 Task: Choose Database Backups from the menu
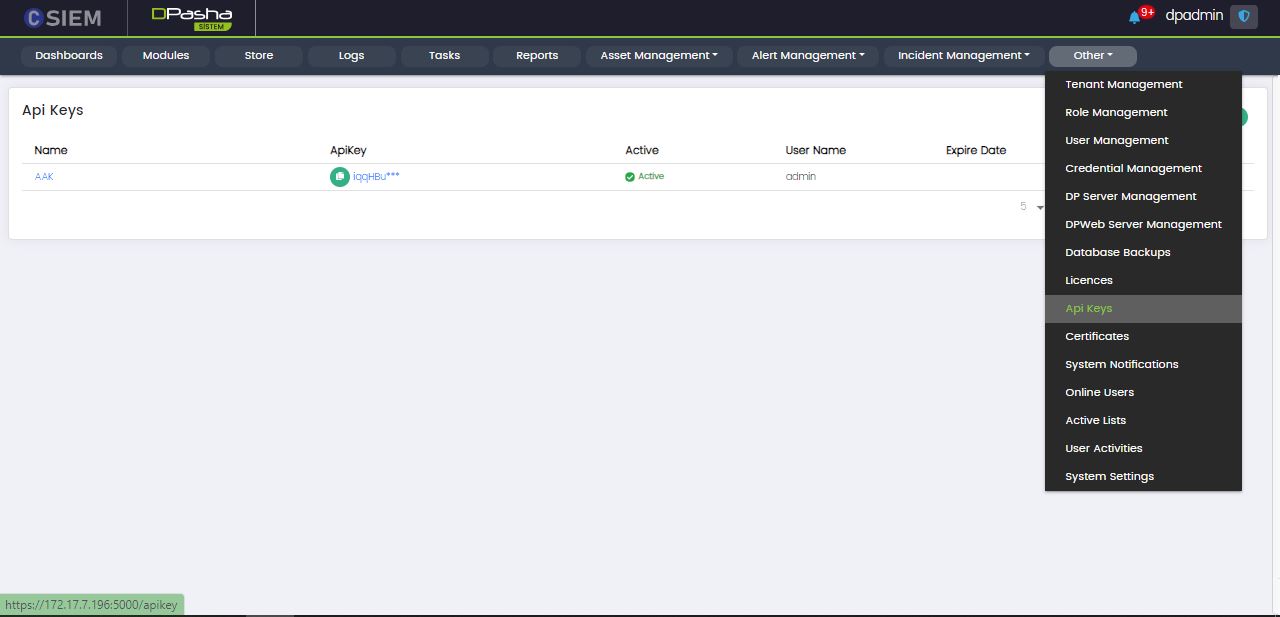[1117, 253]
